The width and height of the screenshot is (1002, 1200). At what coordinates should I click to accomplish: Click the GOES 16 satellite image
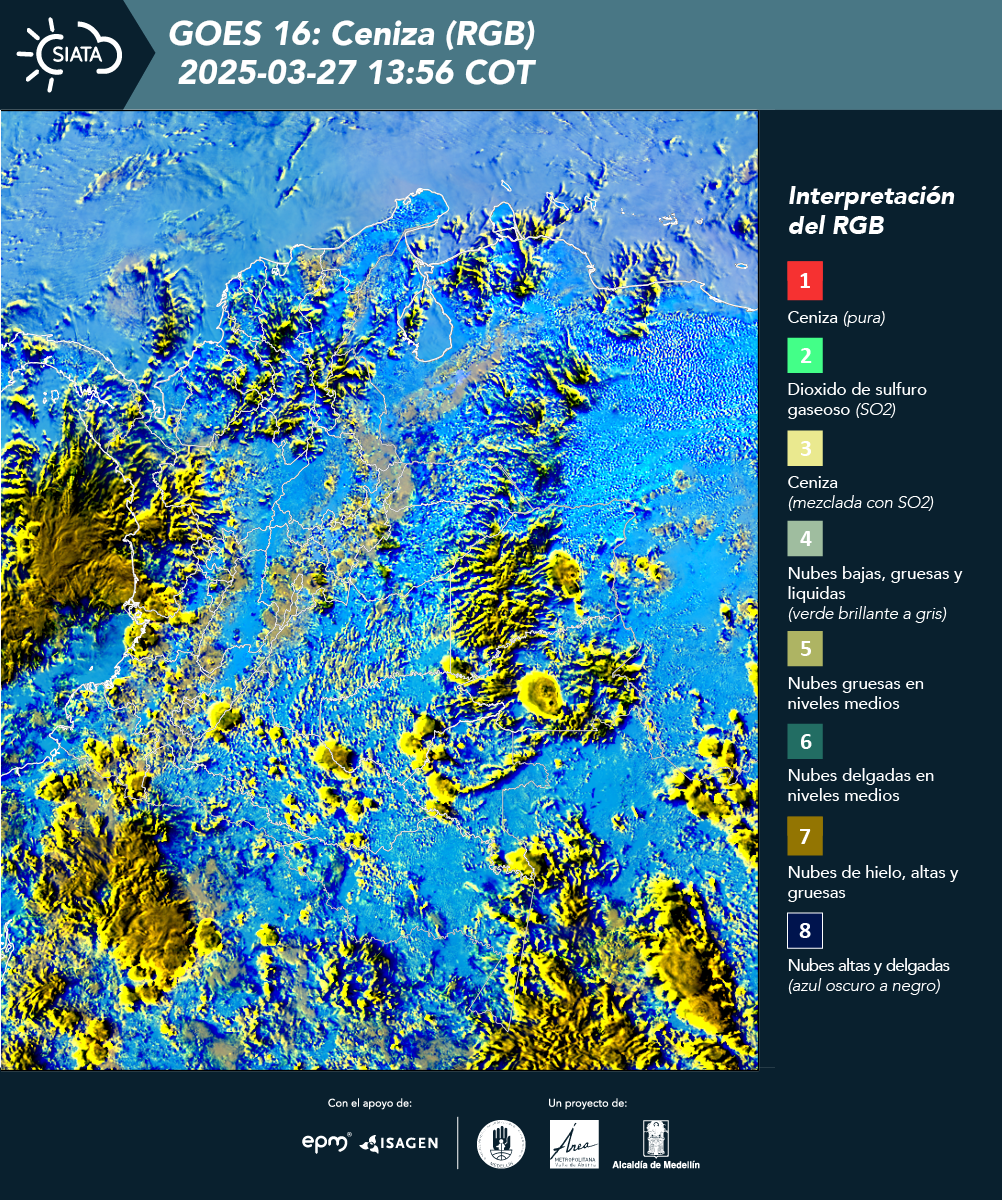click(380, 590)
